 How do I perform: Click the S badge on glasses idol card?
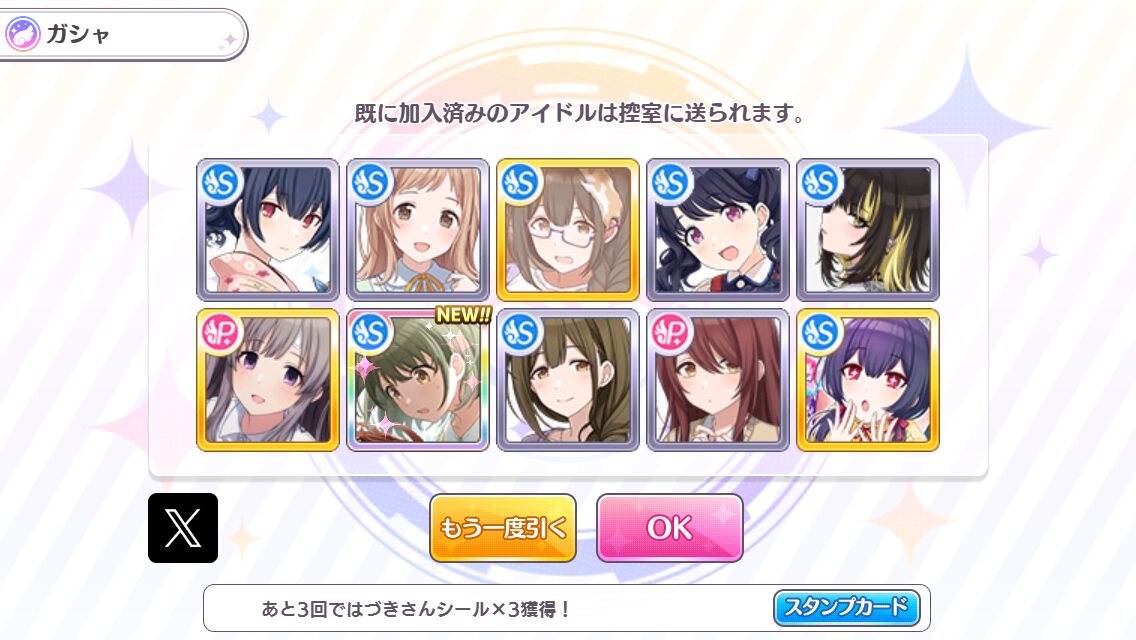(520, 182)
